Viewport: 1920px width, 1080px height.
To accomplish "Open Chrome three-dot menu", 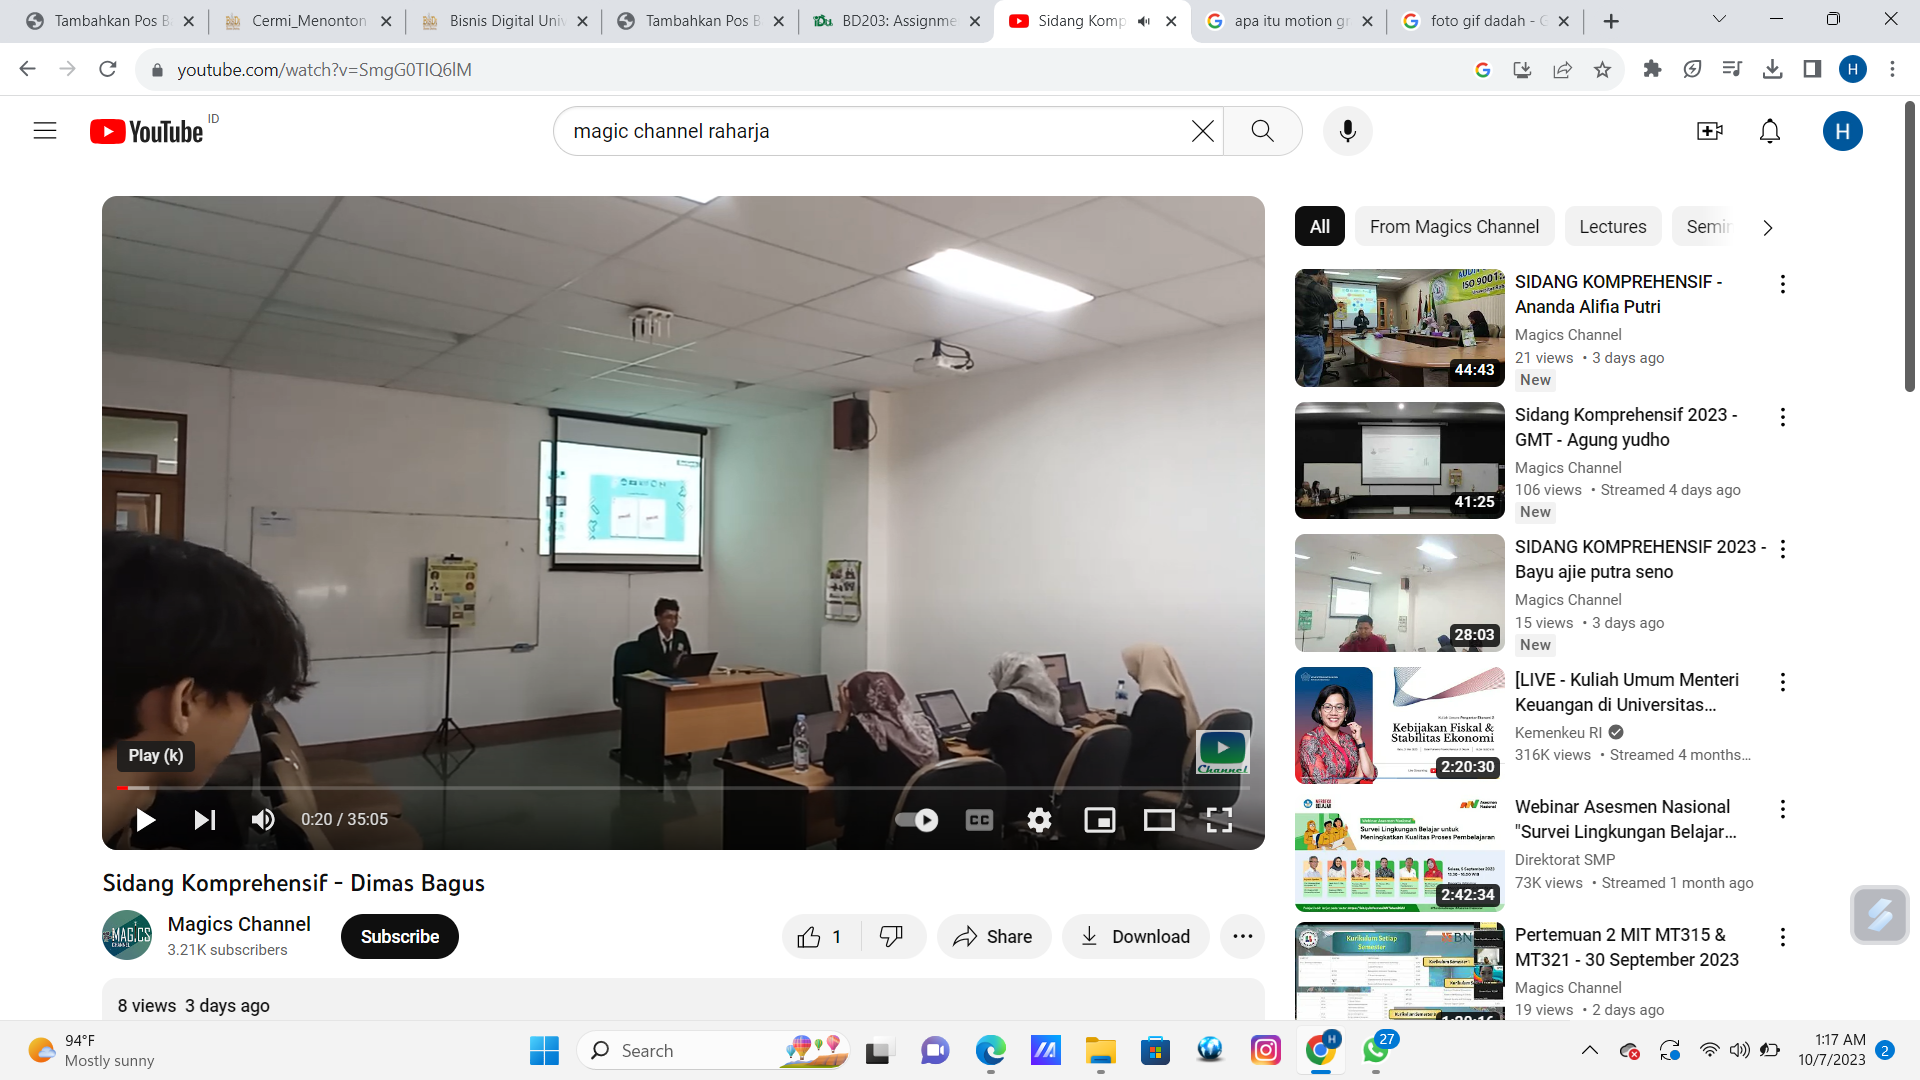I will click(1892, 69).
